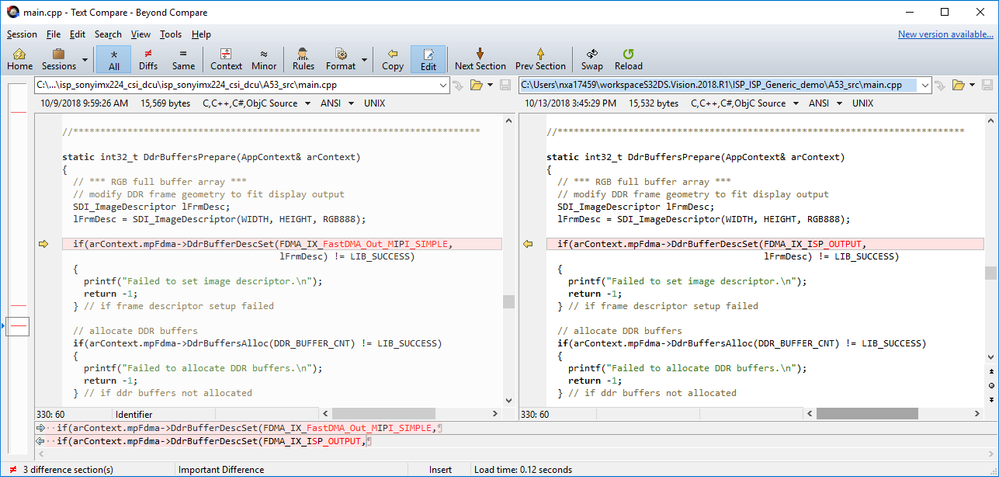Expand the Format dropdown arrow
The height and width of the screenshot is (477, 999).
pos(364,59)
